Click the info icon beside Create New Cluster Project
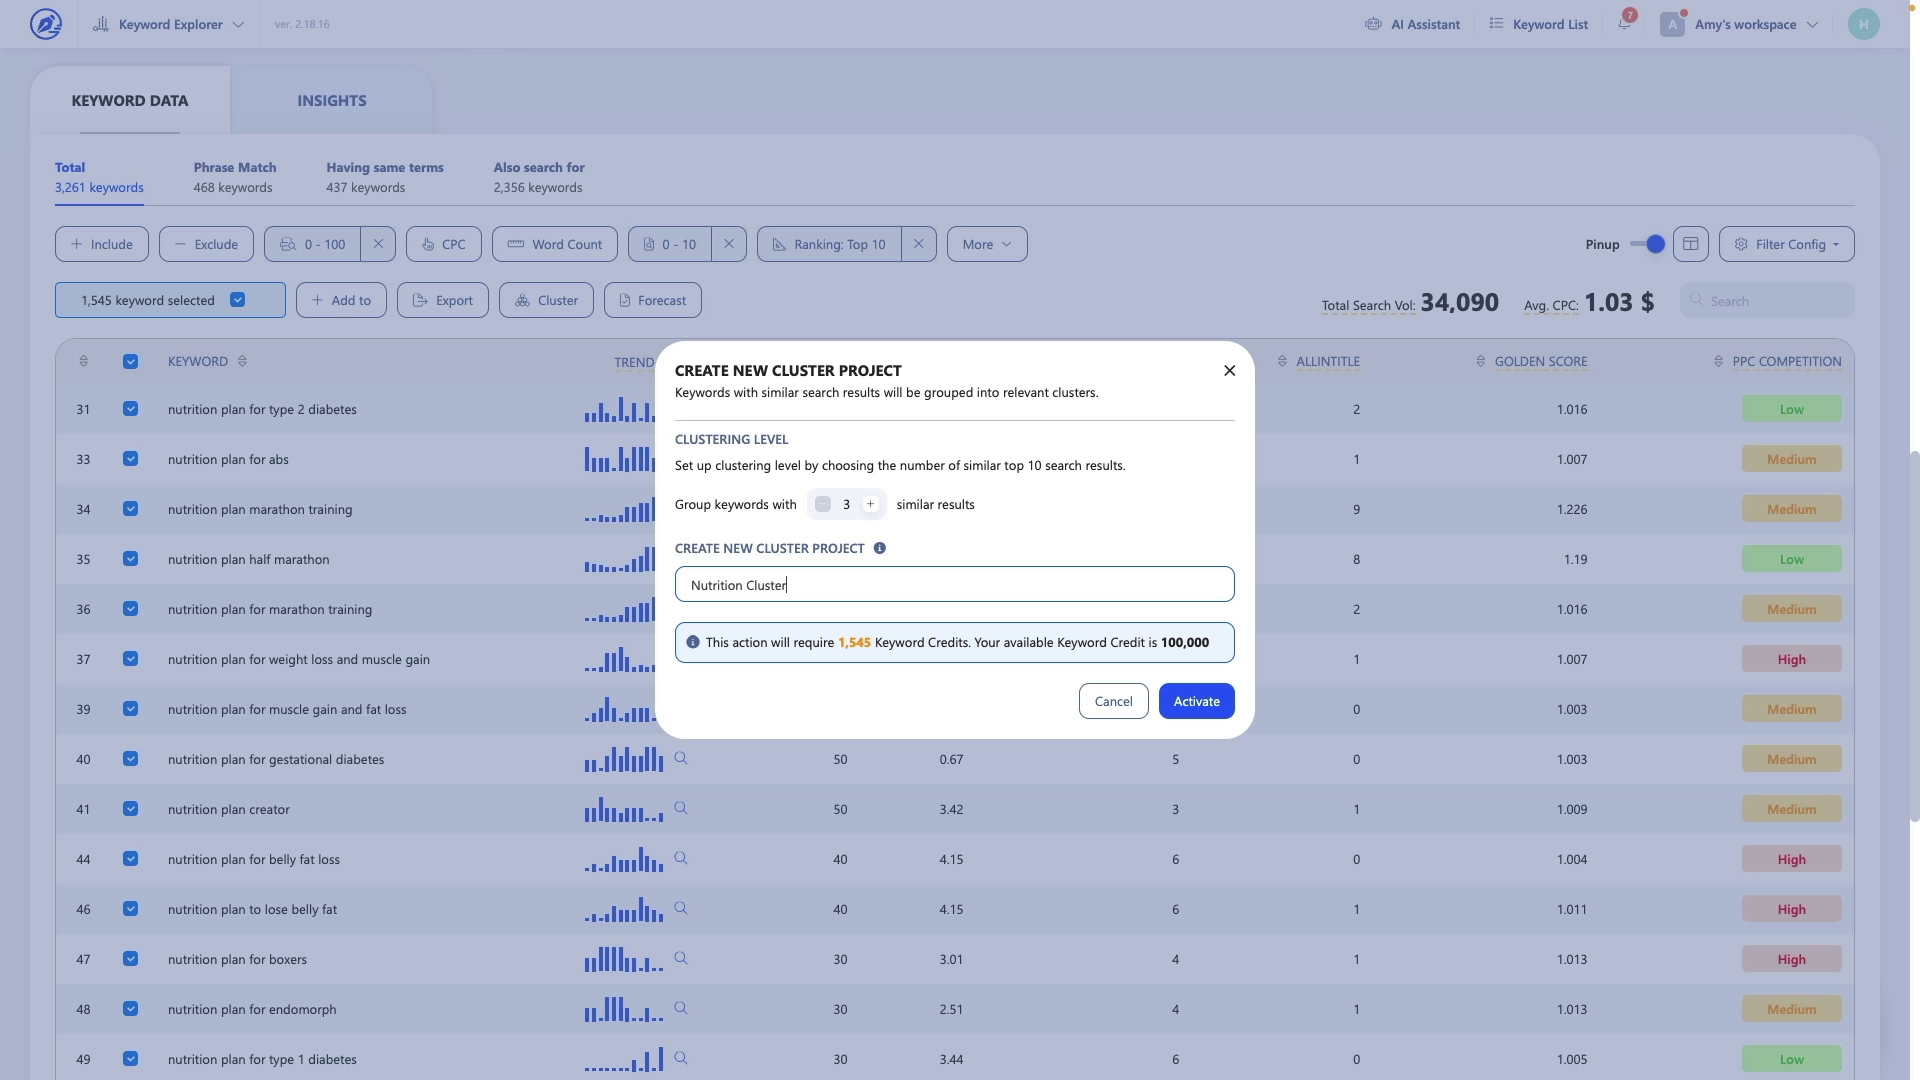Image resolution: width=1920 pixels, height=1080 pixels. [x=879, y=548]
